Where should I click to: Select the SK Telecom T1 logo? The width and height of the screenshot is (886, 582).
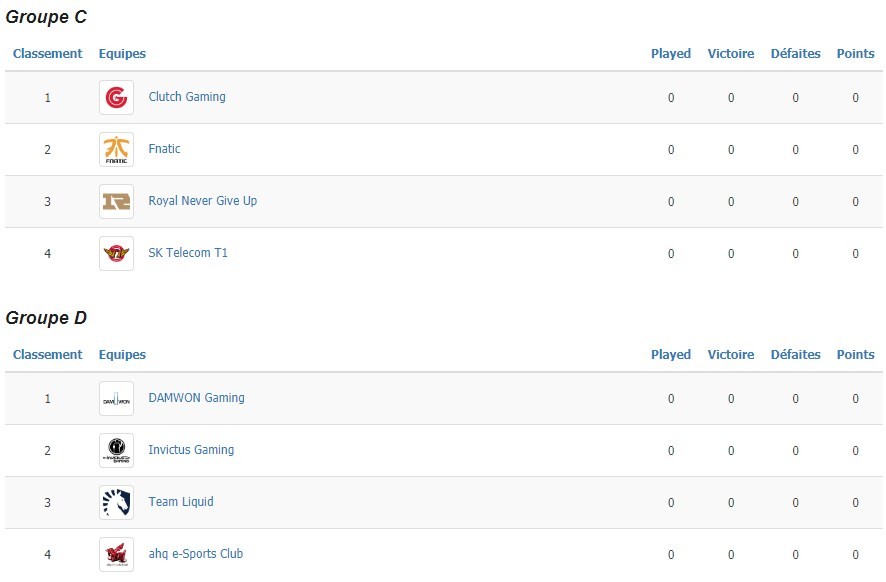click(116, 253)
